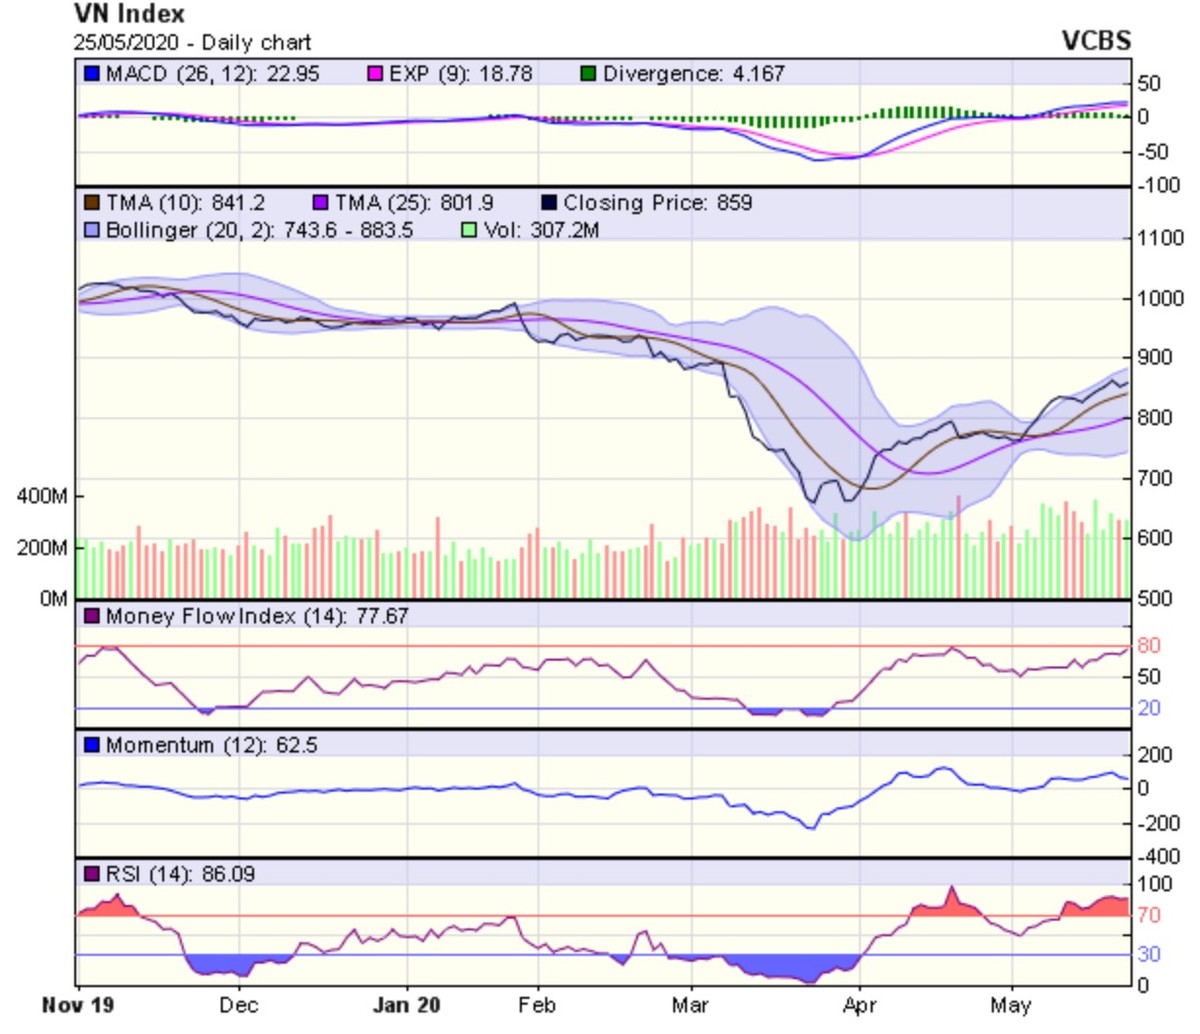Click the Apr label on time axis

(x=859, y=1005)
